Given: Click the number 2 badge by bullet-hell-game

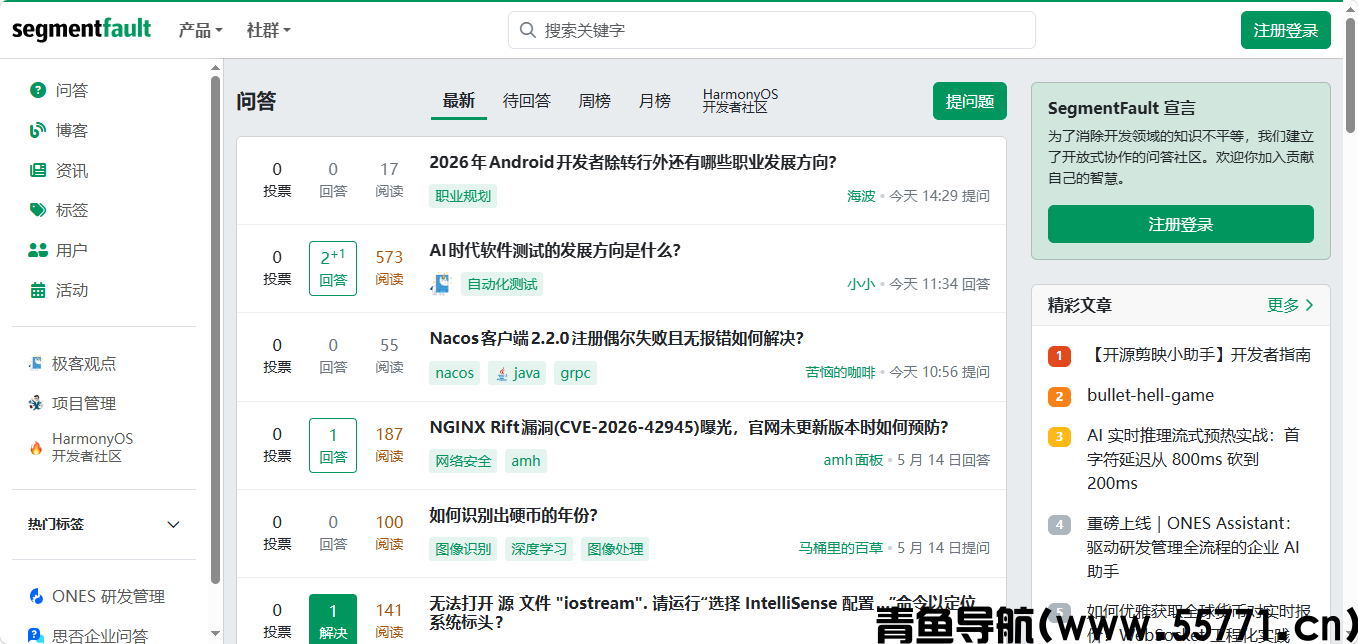Looking at the screenshot, I should (x=1059, y=396).
